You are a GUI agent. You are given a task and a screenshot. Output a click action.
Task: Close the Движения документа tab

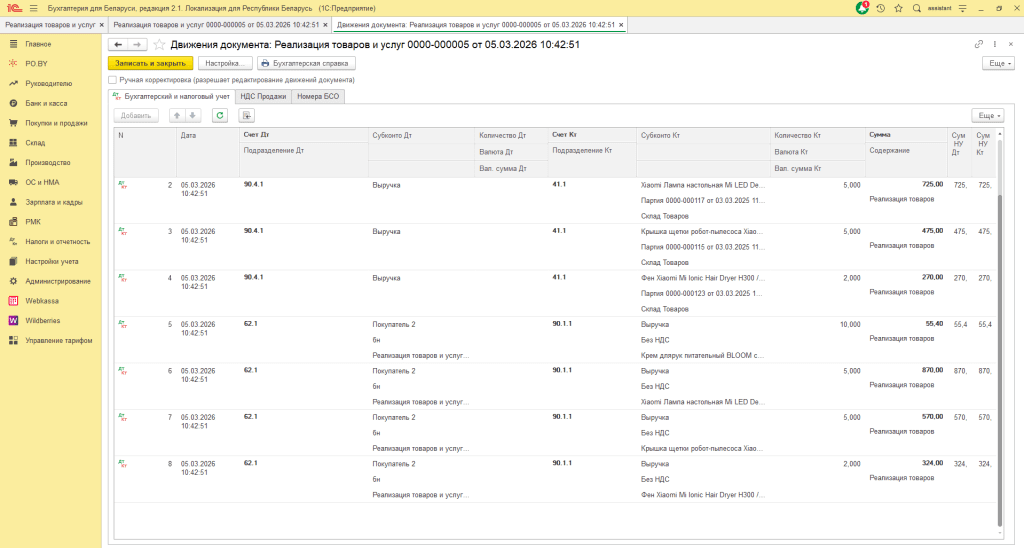coord(621,25)
